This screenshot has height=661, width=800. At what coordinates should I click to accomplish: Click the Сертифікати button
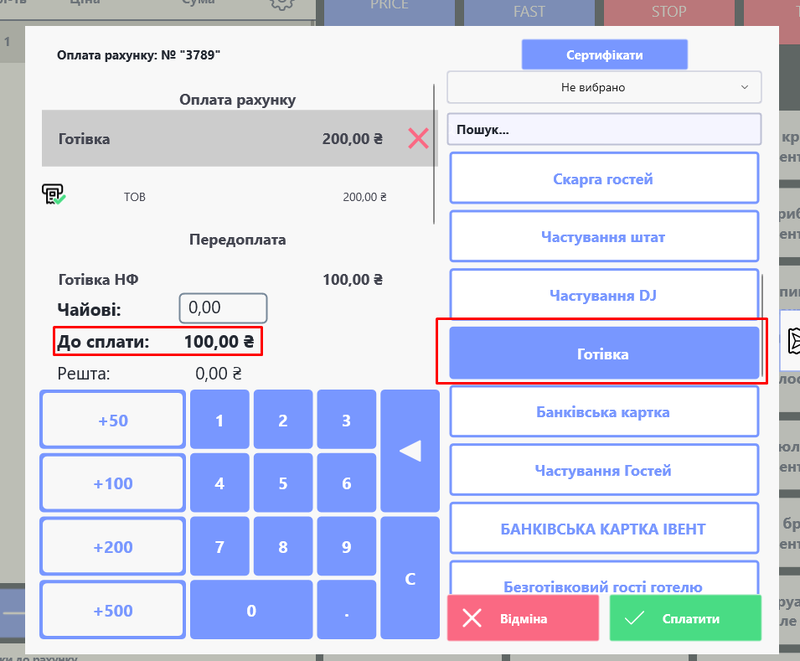click(x=604, y=54)
